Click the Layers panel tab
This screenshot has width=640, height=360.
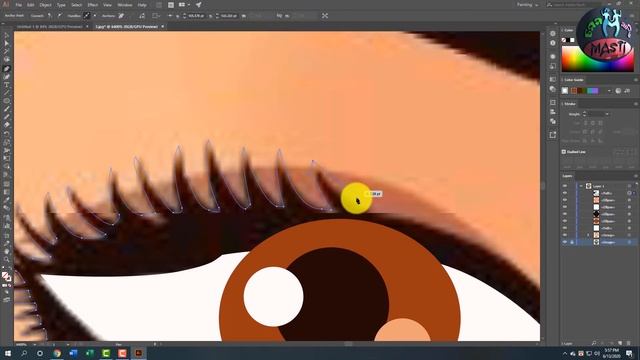point(568,176)
